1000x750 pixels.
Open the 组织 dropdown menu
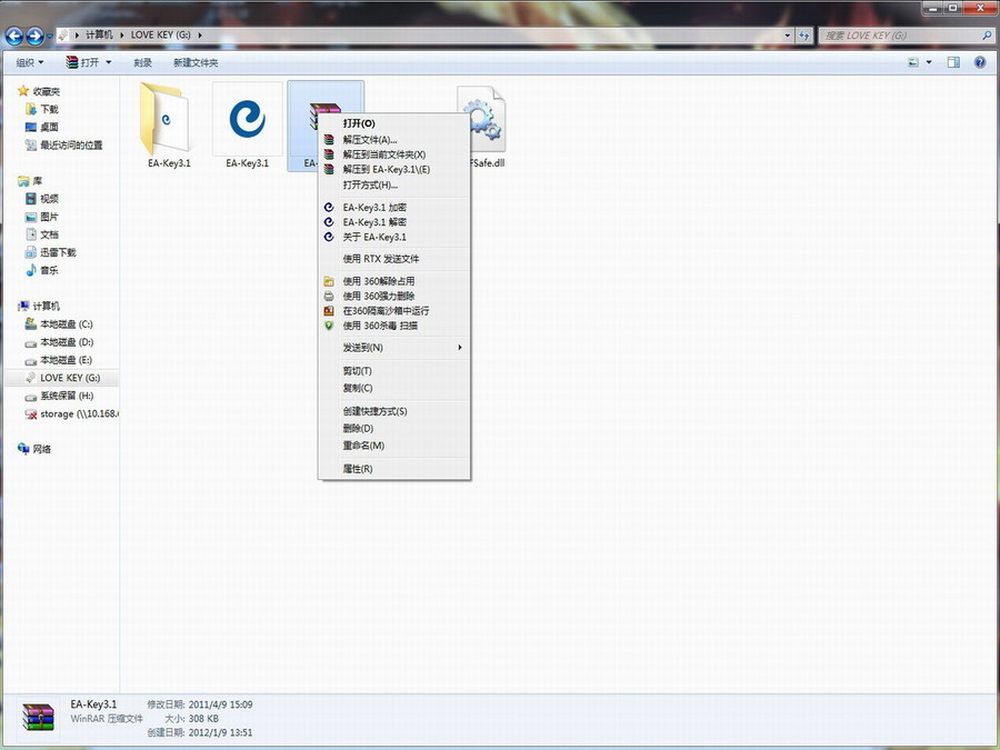[30, 62]
